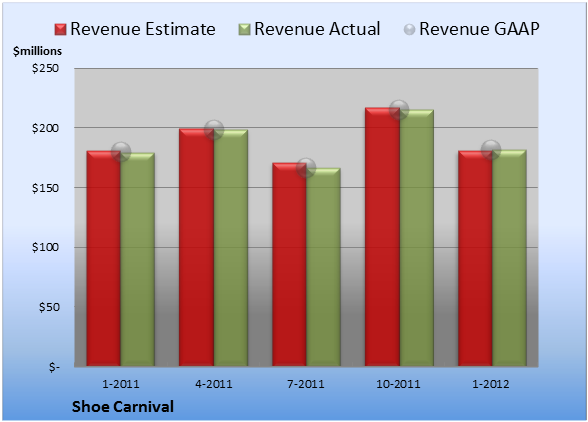
Task: Select the red estimate bar for 10-2011
Action: [382, 237]
